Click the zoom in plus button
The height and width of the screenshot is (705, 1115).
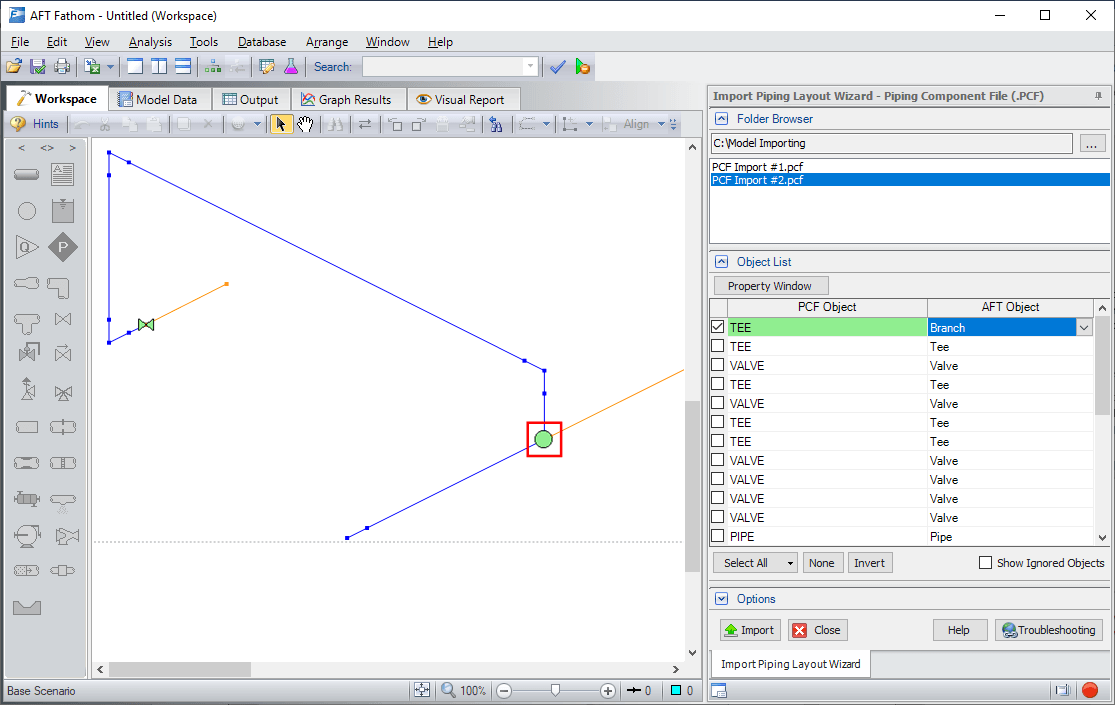608,691
